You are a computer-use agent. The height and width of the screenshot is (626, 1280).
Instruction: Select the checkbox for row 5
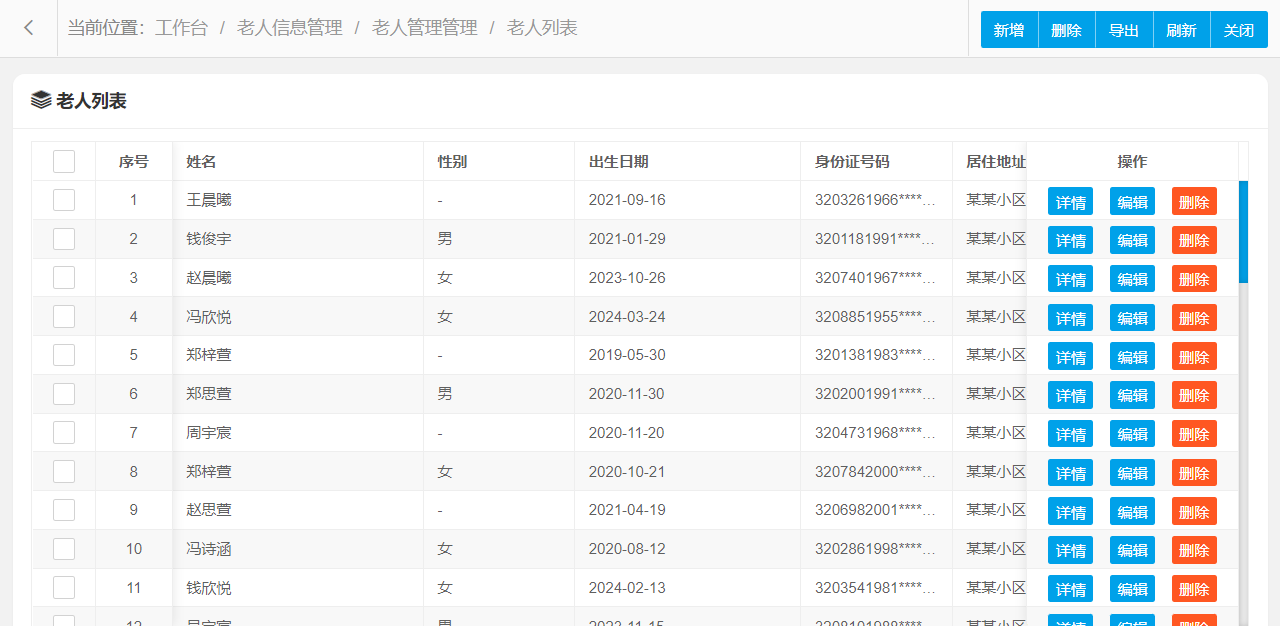64,355
